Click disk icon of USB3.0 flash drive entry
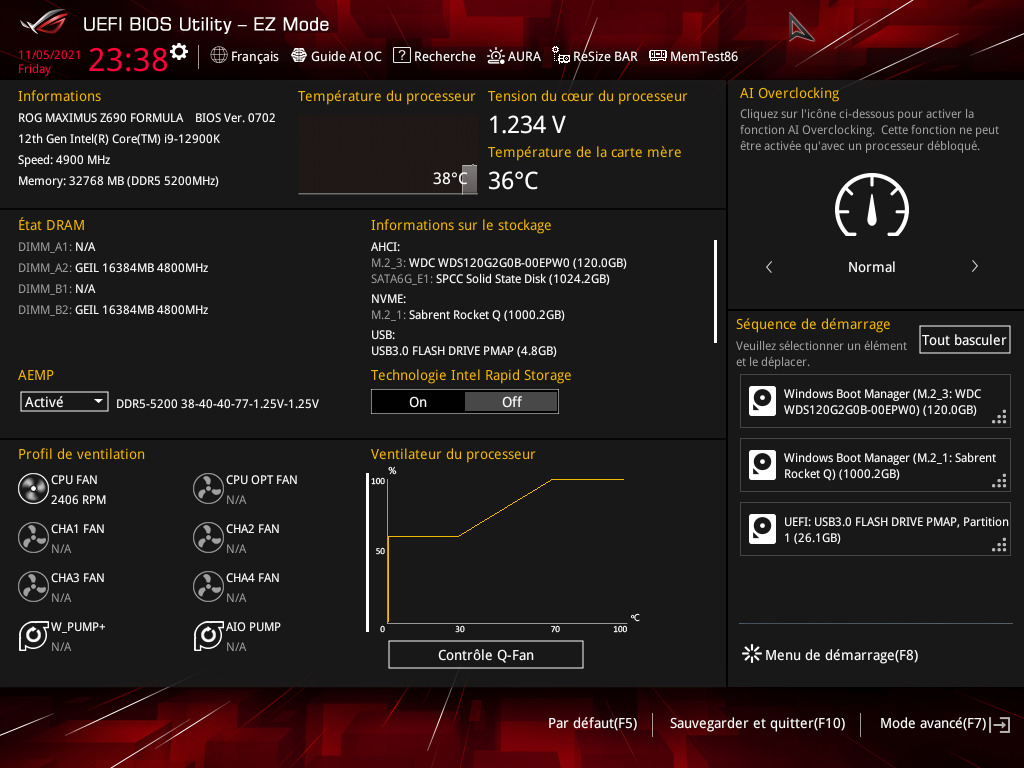Image resolution: width=1024 pixels, height=768 pixels. pos(762,529)
